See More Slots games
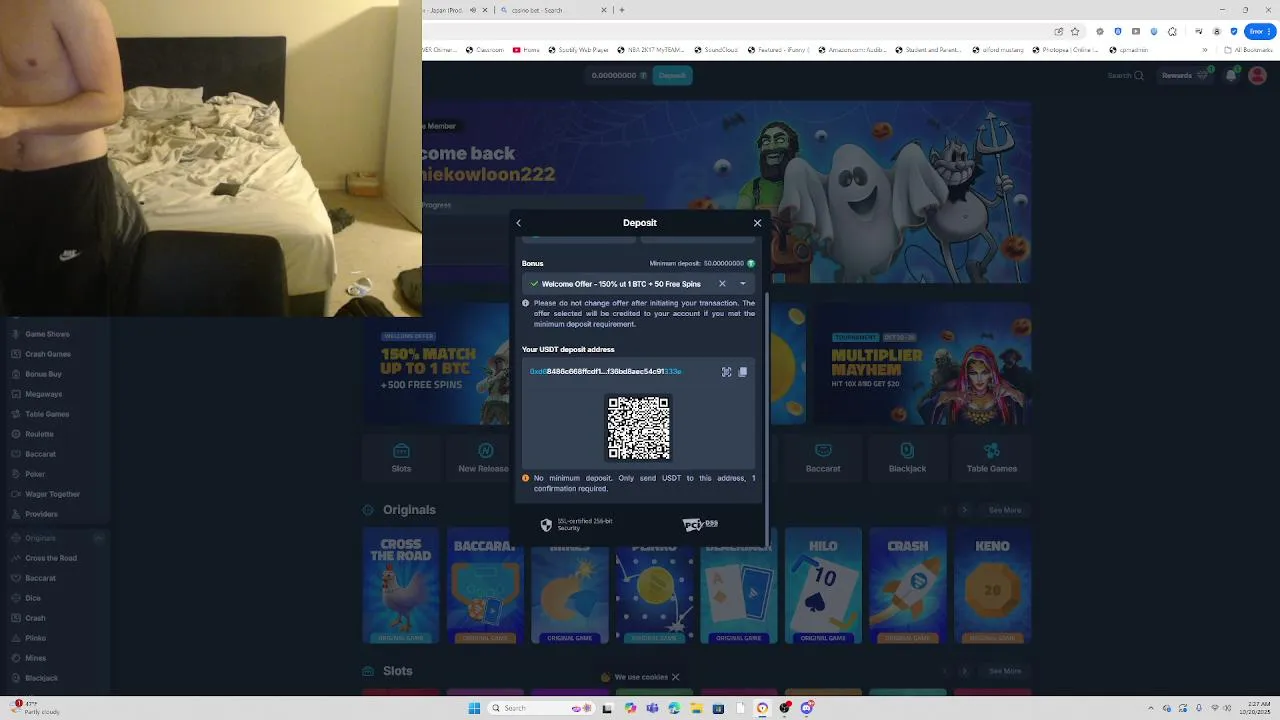This screenshot has width=1280, height=720. tap(1005, 671)
